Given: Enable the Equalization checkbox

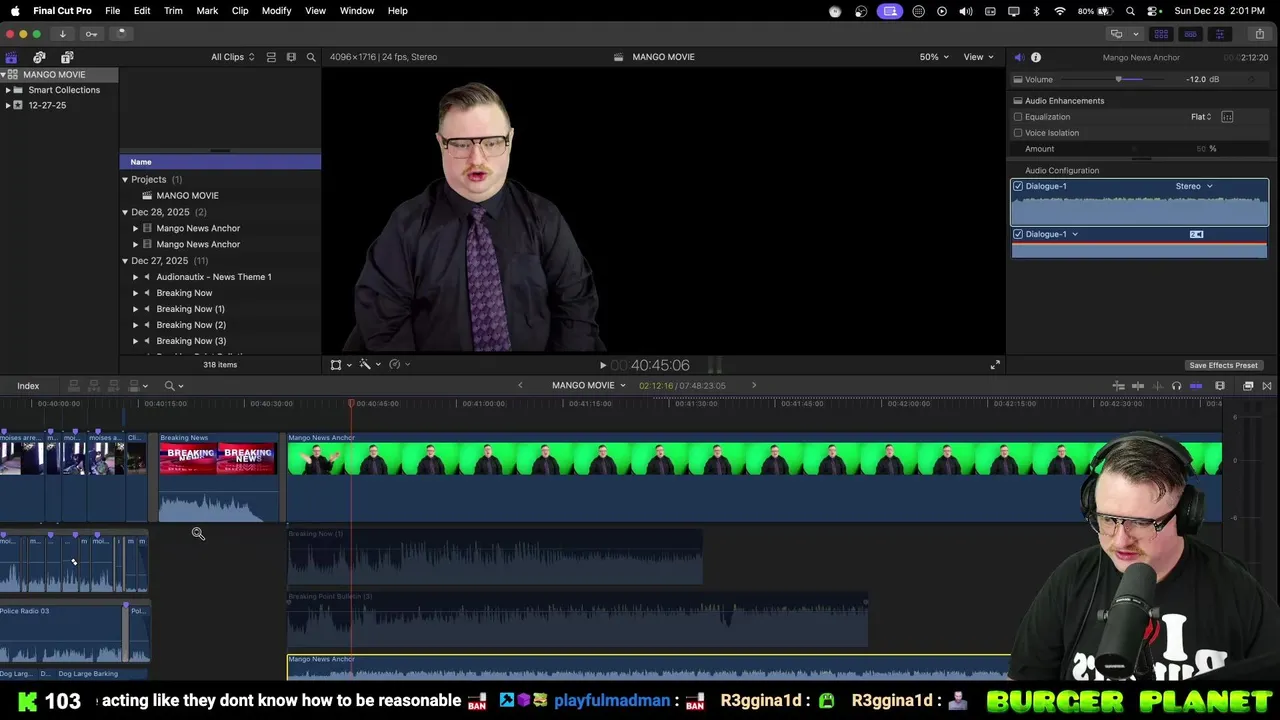Looking at the screenshot, I should [1018, 117].
